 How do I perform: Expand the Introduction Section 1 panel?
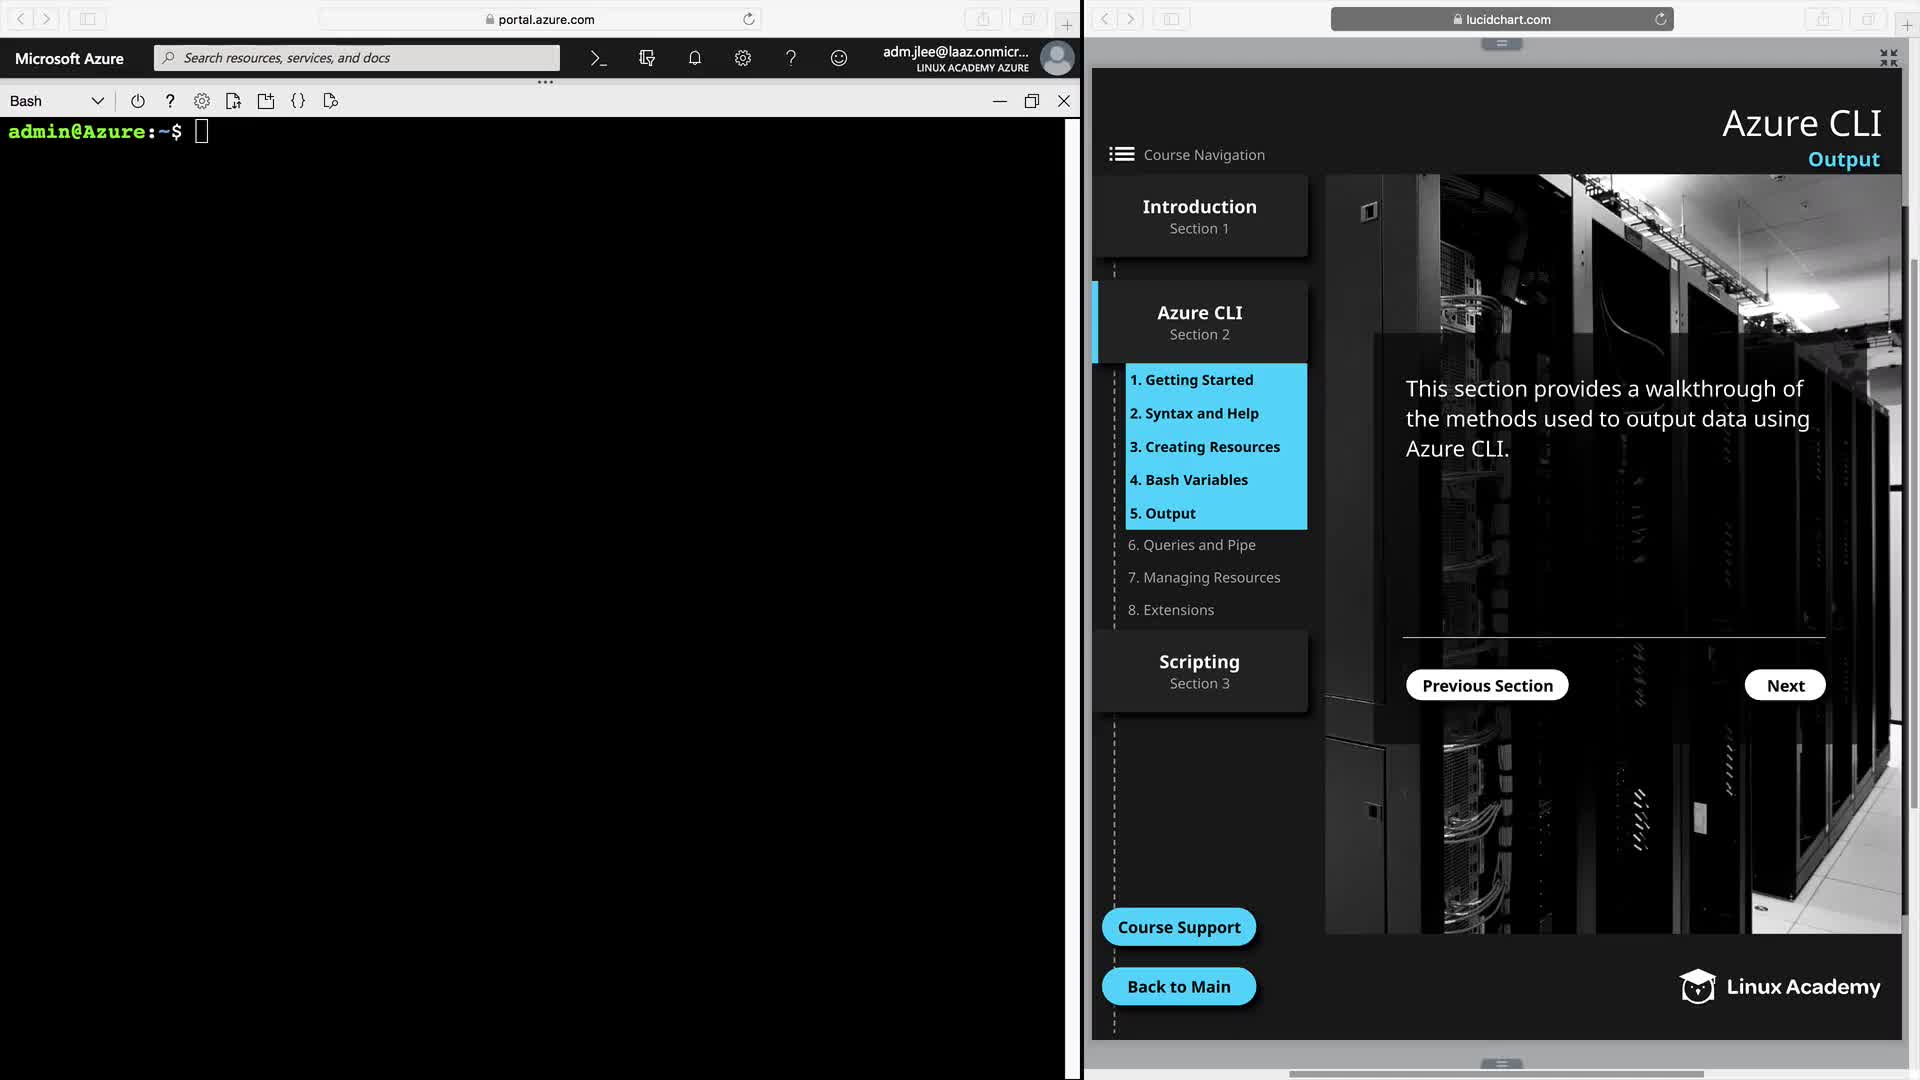tap(1199, 216)
